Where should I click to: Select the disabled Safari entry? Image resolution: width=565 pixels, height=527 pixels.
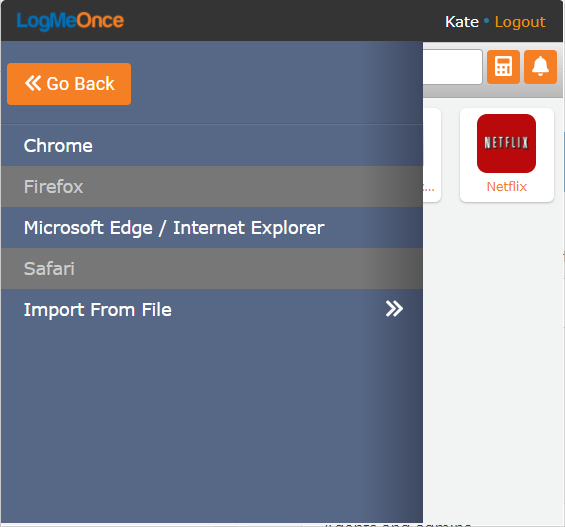(x=212, y=268)
